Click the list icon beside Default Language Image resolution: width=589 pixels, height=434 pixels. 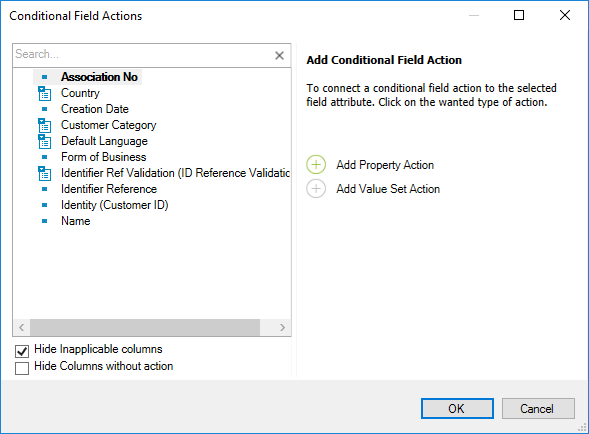coord(44,142)
